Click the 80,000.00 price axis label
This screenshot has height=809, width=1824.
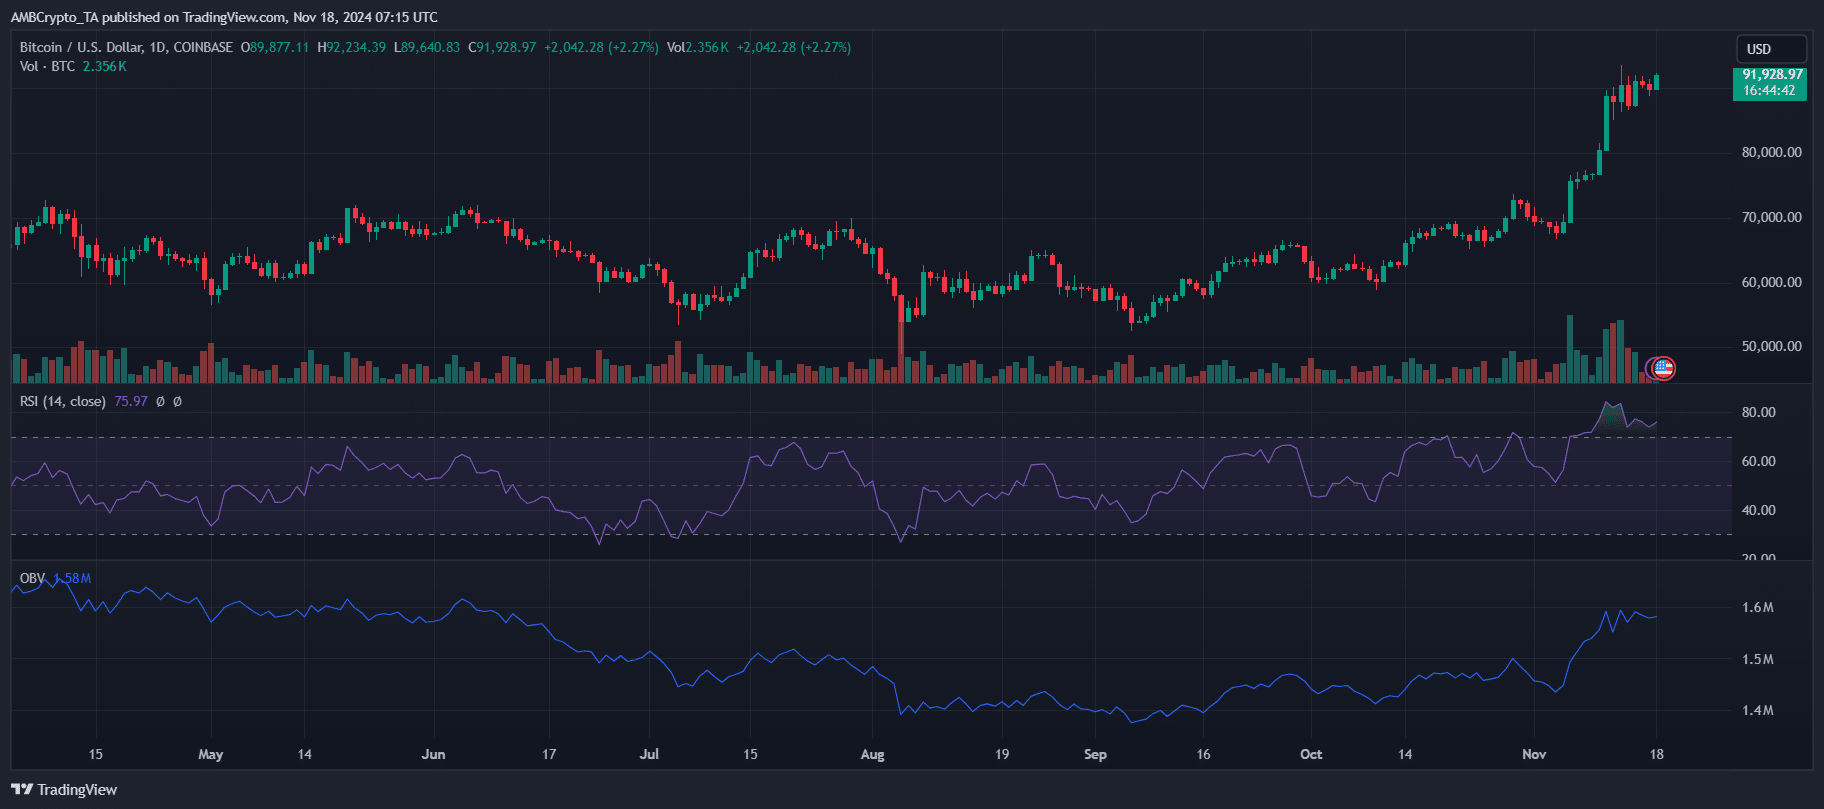(1772, 152)
